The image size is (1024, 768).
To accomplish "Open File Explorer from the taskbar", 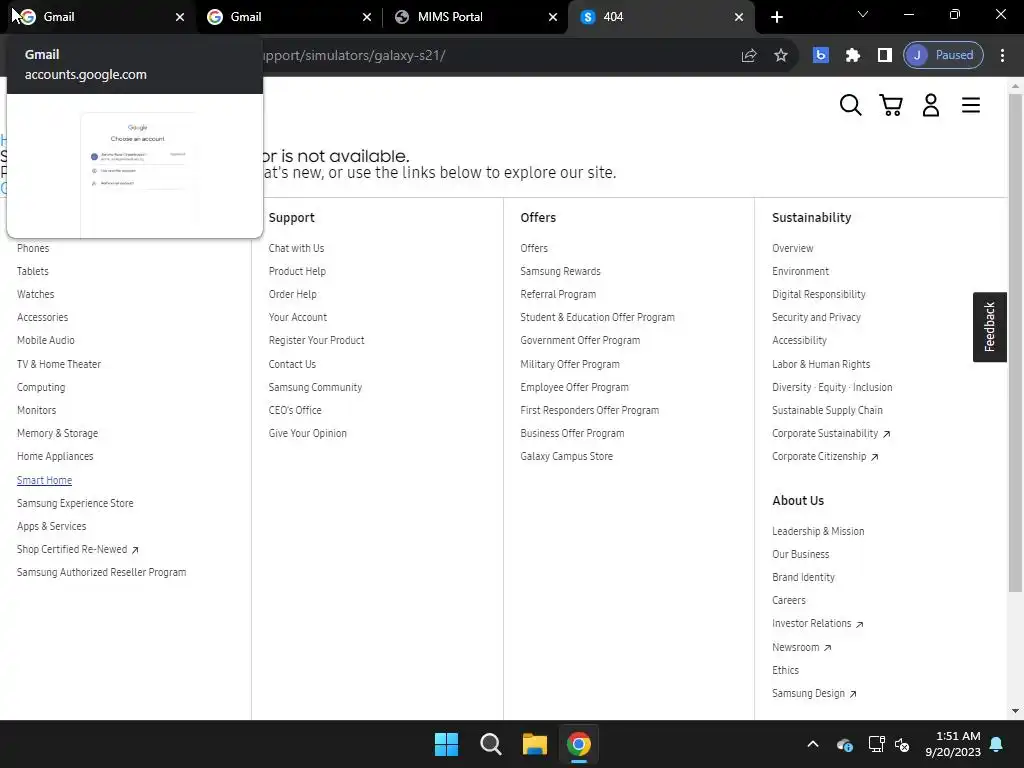I will [x=534, y=744].
